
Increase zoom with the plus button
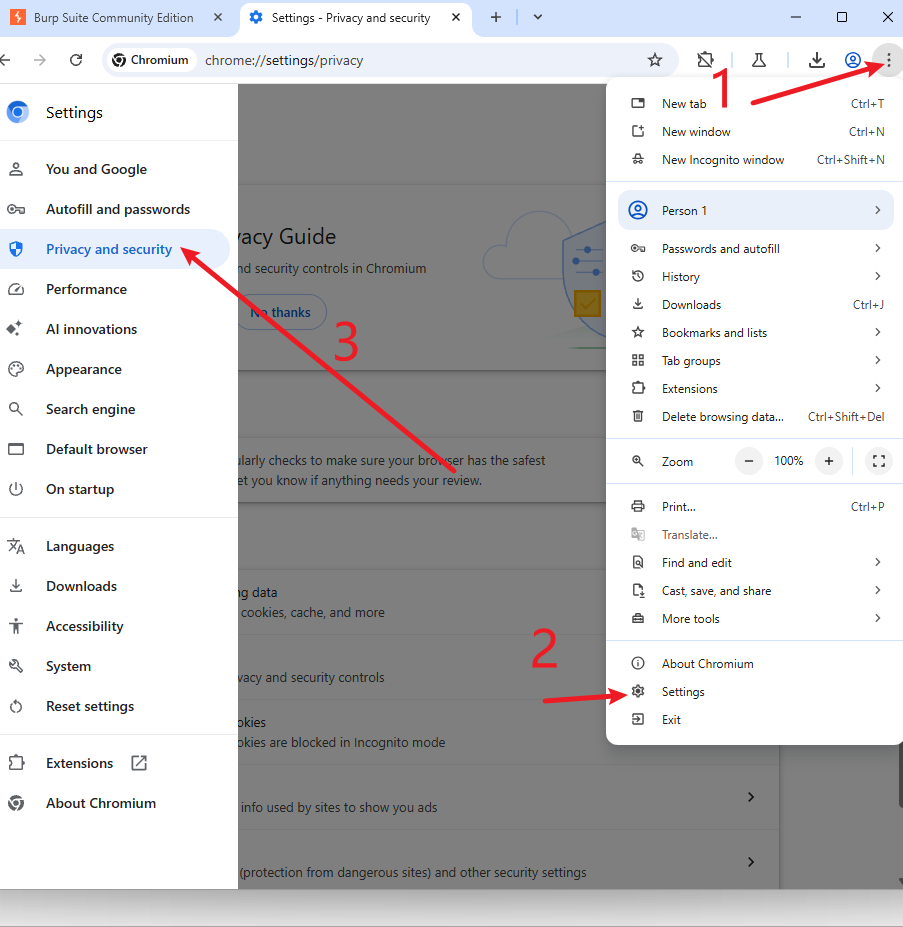click(x=828, y=461)
